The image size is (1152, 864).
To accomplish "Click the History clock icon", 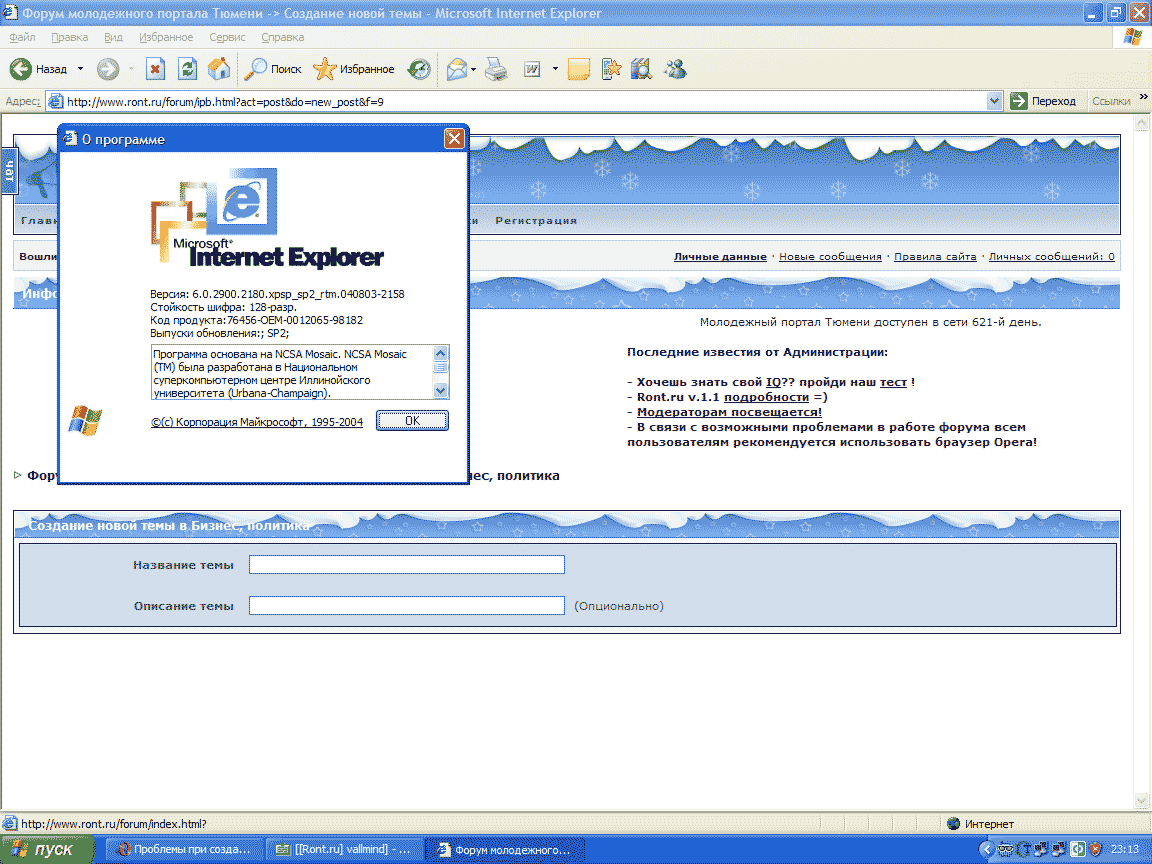I will pyautogui.click(x=419, y=69).
